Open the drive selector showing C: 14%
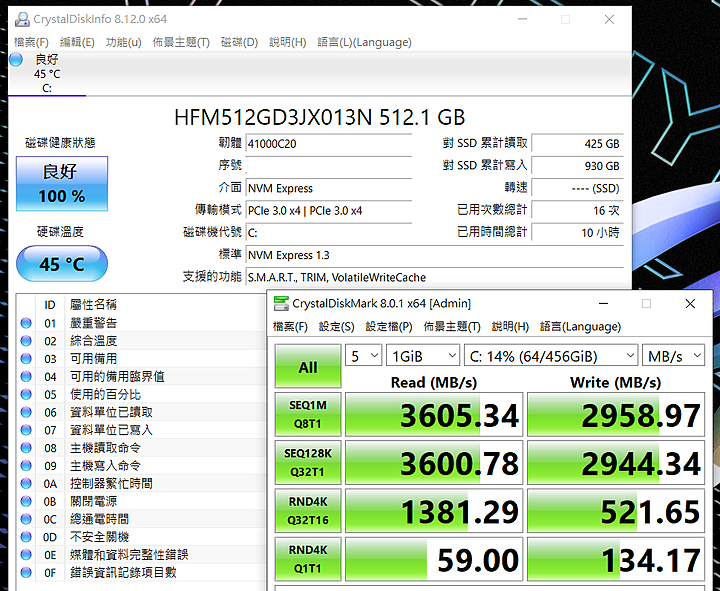Image resolution: width=720 pixels, height=591 pixels. [x=551, y=356]
